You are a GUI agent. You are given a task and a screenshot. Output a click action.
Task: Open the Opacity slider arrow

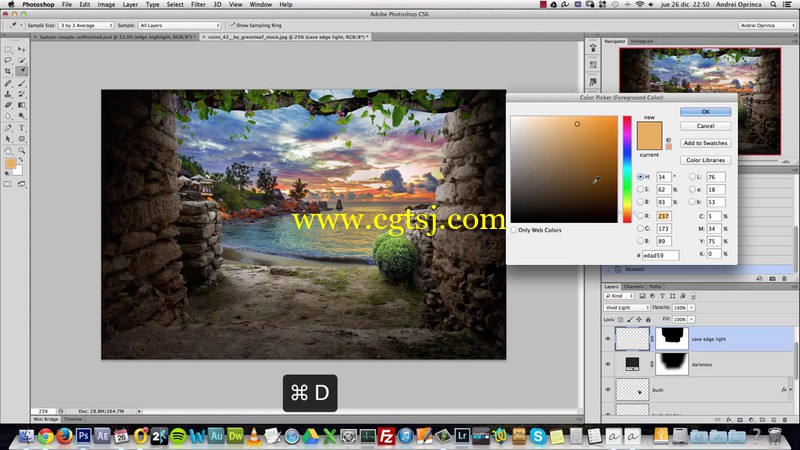click(x=691, y=308)
